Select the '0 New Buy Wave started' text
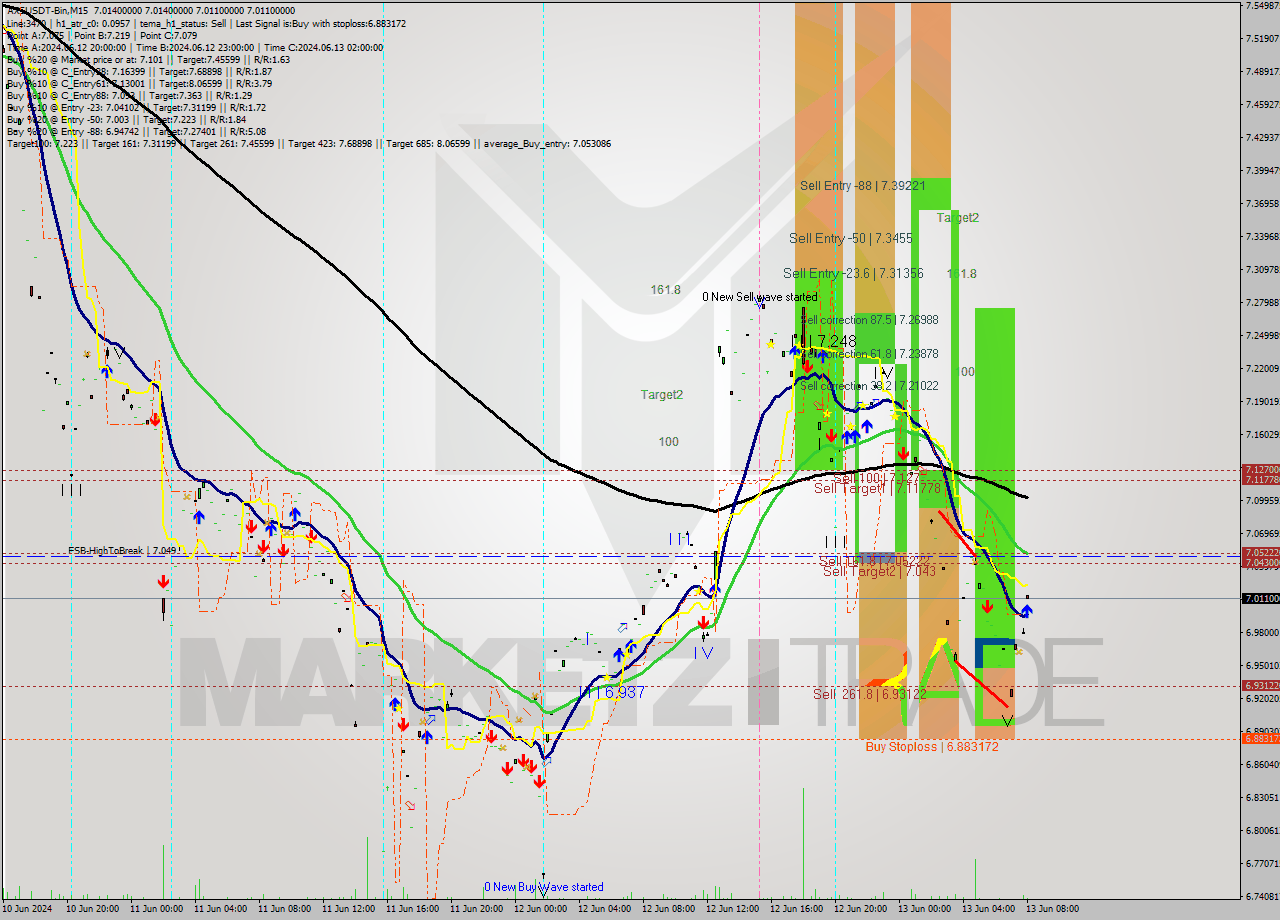 coord(544,887)
